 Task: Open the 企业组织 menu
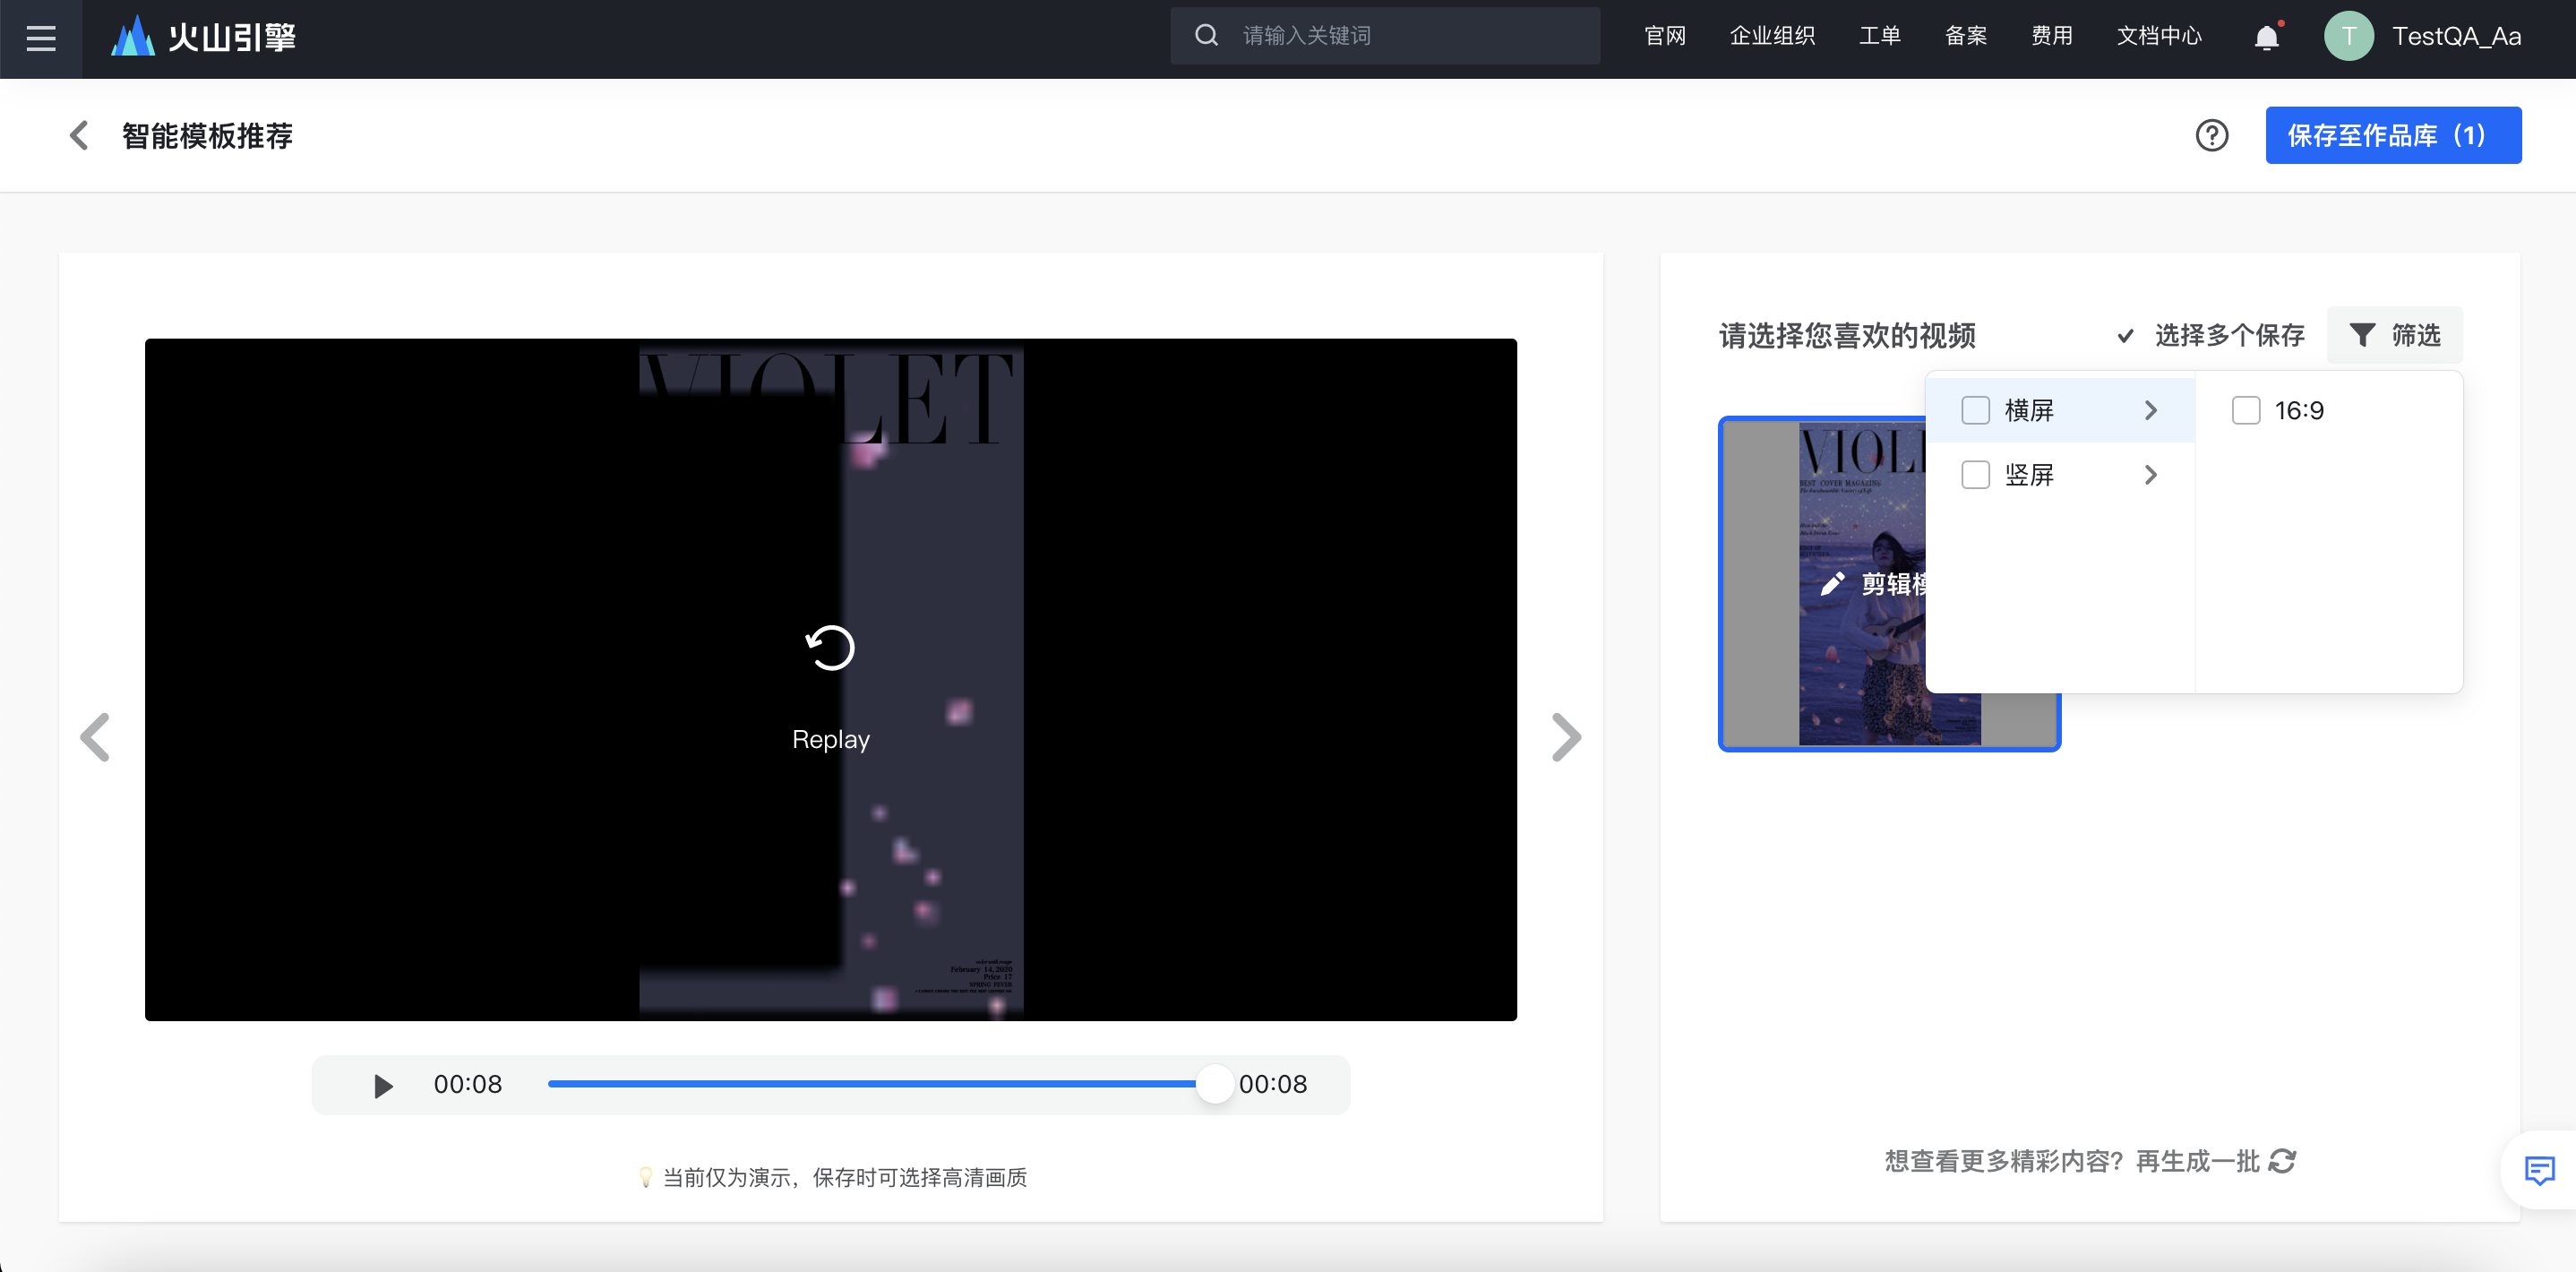coord(1772,36)
